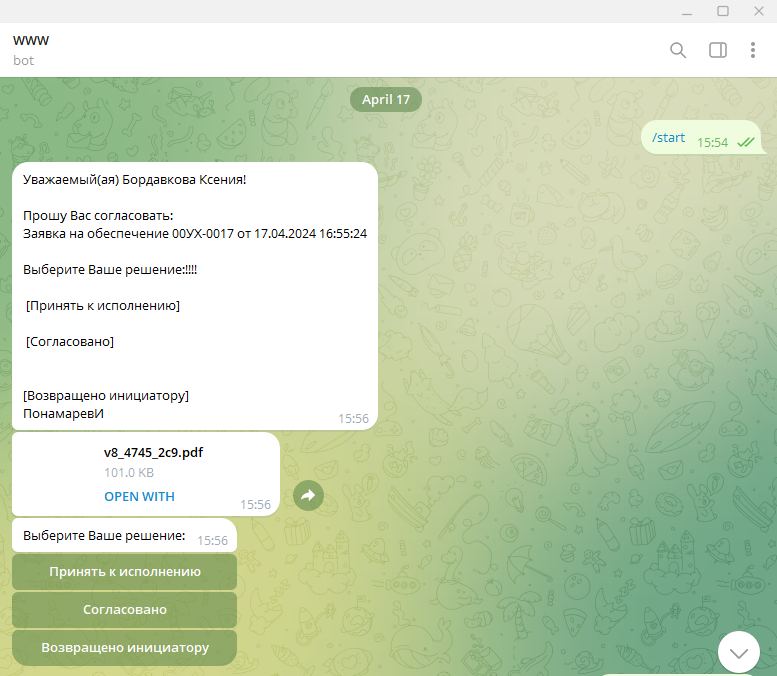Click the double-check read receipt icon
This screenshot has width=777, height=676.
[746, 143]
